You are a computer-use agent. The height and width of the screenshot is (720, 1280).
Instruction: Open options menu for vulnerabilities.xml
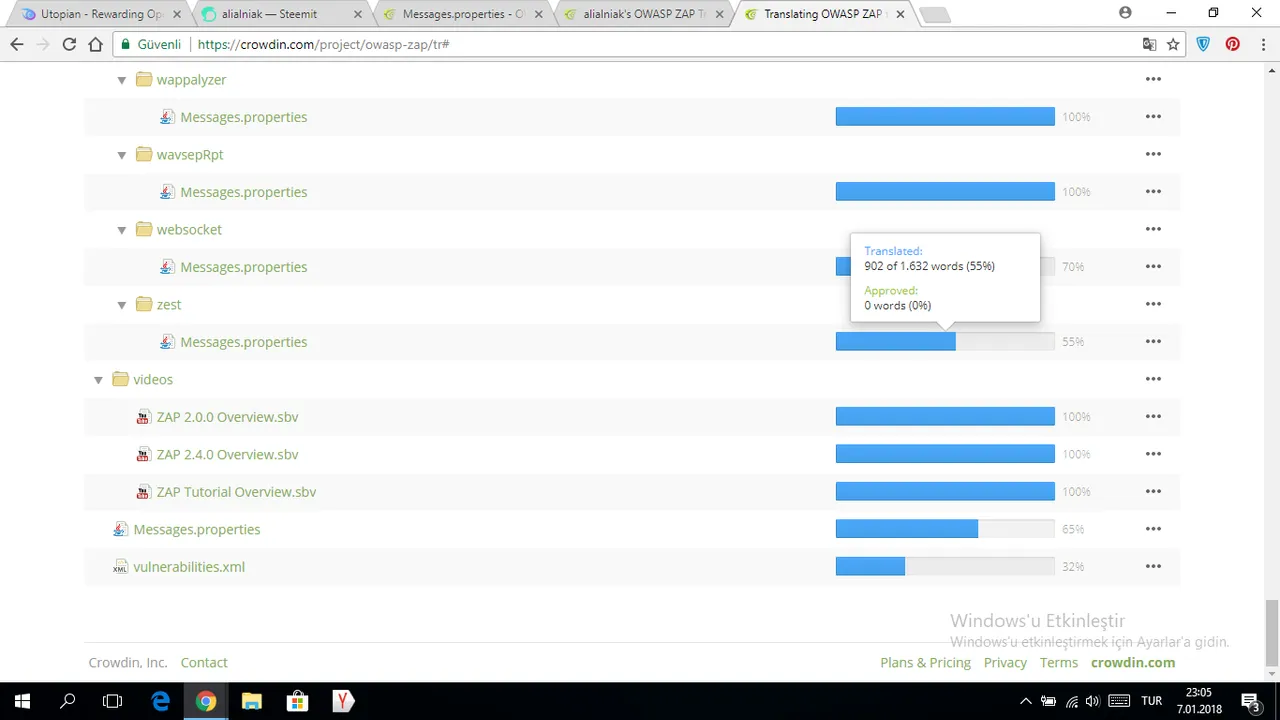click(x=1153, y=567)
